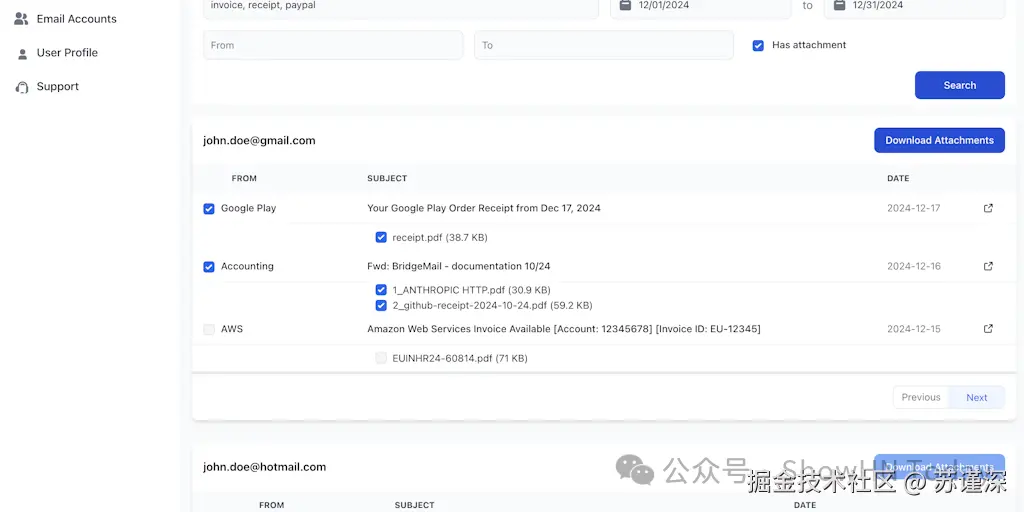Click the DATE column header in gmail table
The image size is (1024, 512).
point(898,178)
